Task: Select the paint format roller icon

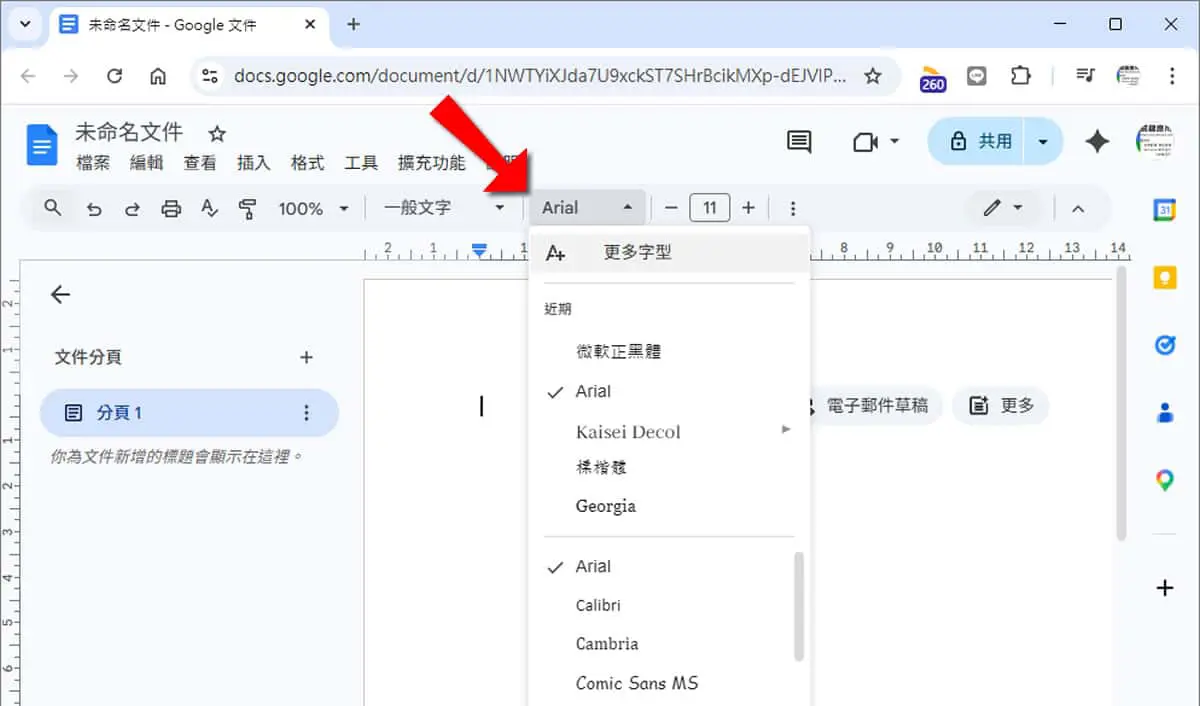Action: coord(248,209)
